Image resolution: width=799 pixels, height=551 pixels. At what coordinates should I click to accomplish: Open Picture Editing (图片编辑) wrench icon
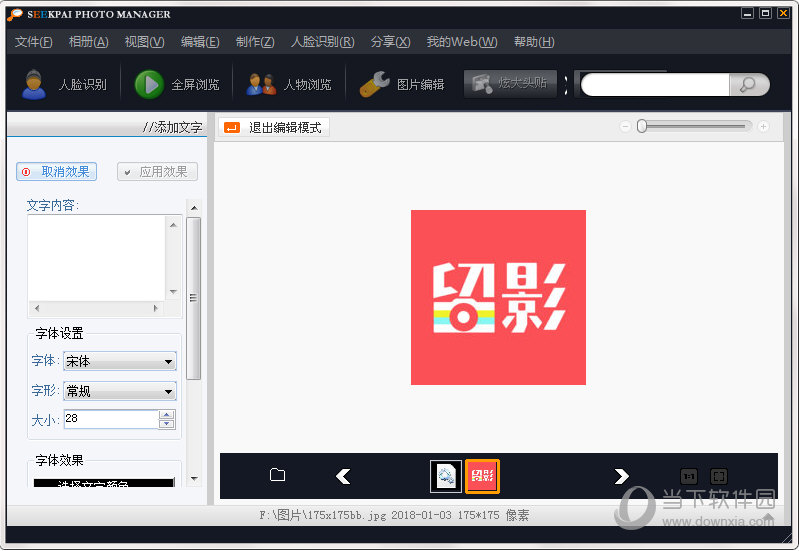tap(375, 84)
